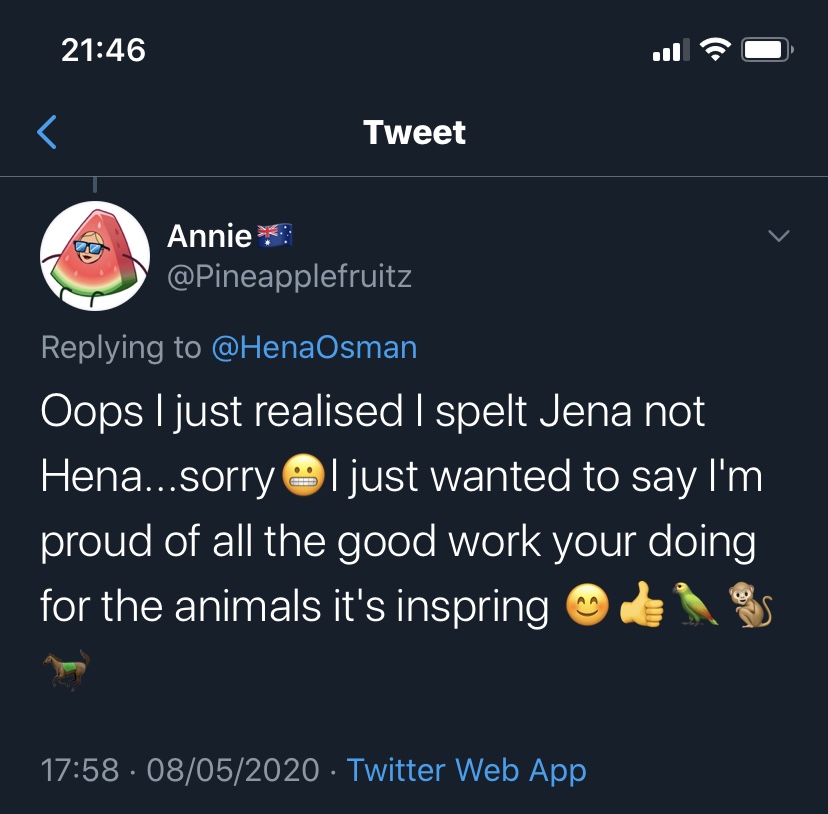Image resolution: width=828 pixels, height=814 pixels.
Task: Tap the Tweet header title
Action: click(x=414, y=132)
